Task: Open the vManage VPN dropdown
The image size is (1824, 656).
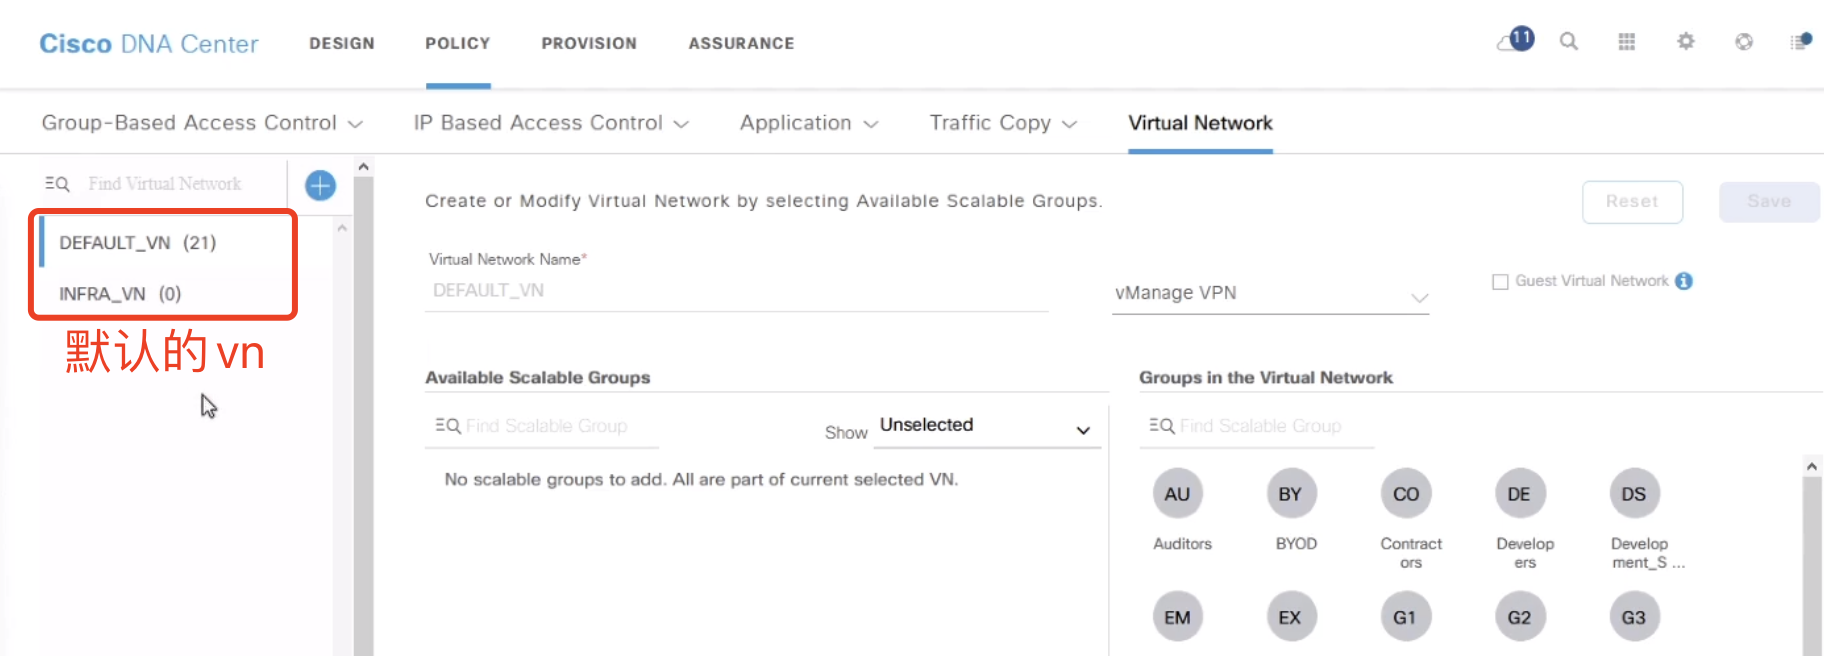Action: click(1270, 294)
